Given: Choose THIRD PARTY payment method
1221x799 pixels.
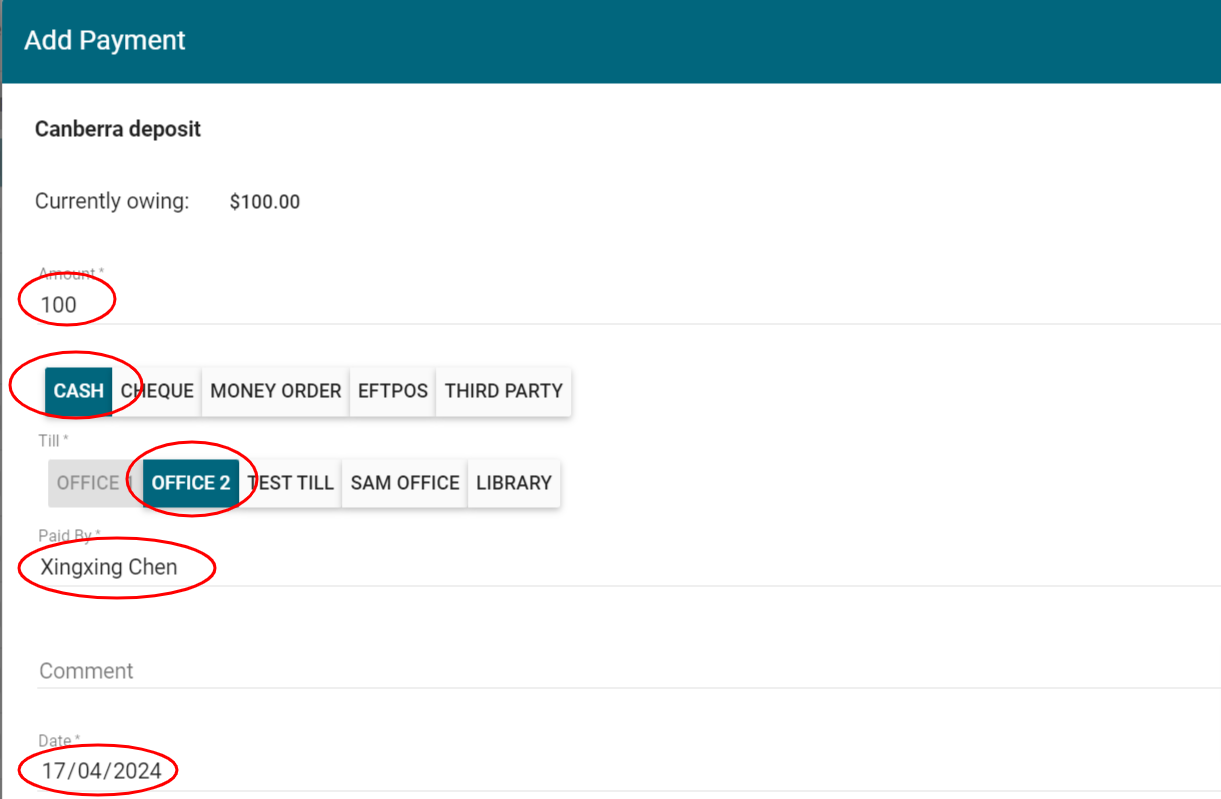Looking at the screenshot, I should 503,391.
